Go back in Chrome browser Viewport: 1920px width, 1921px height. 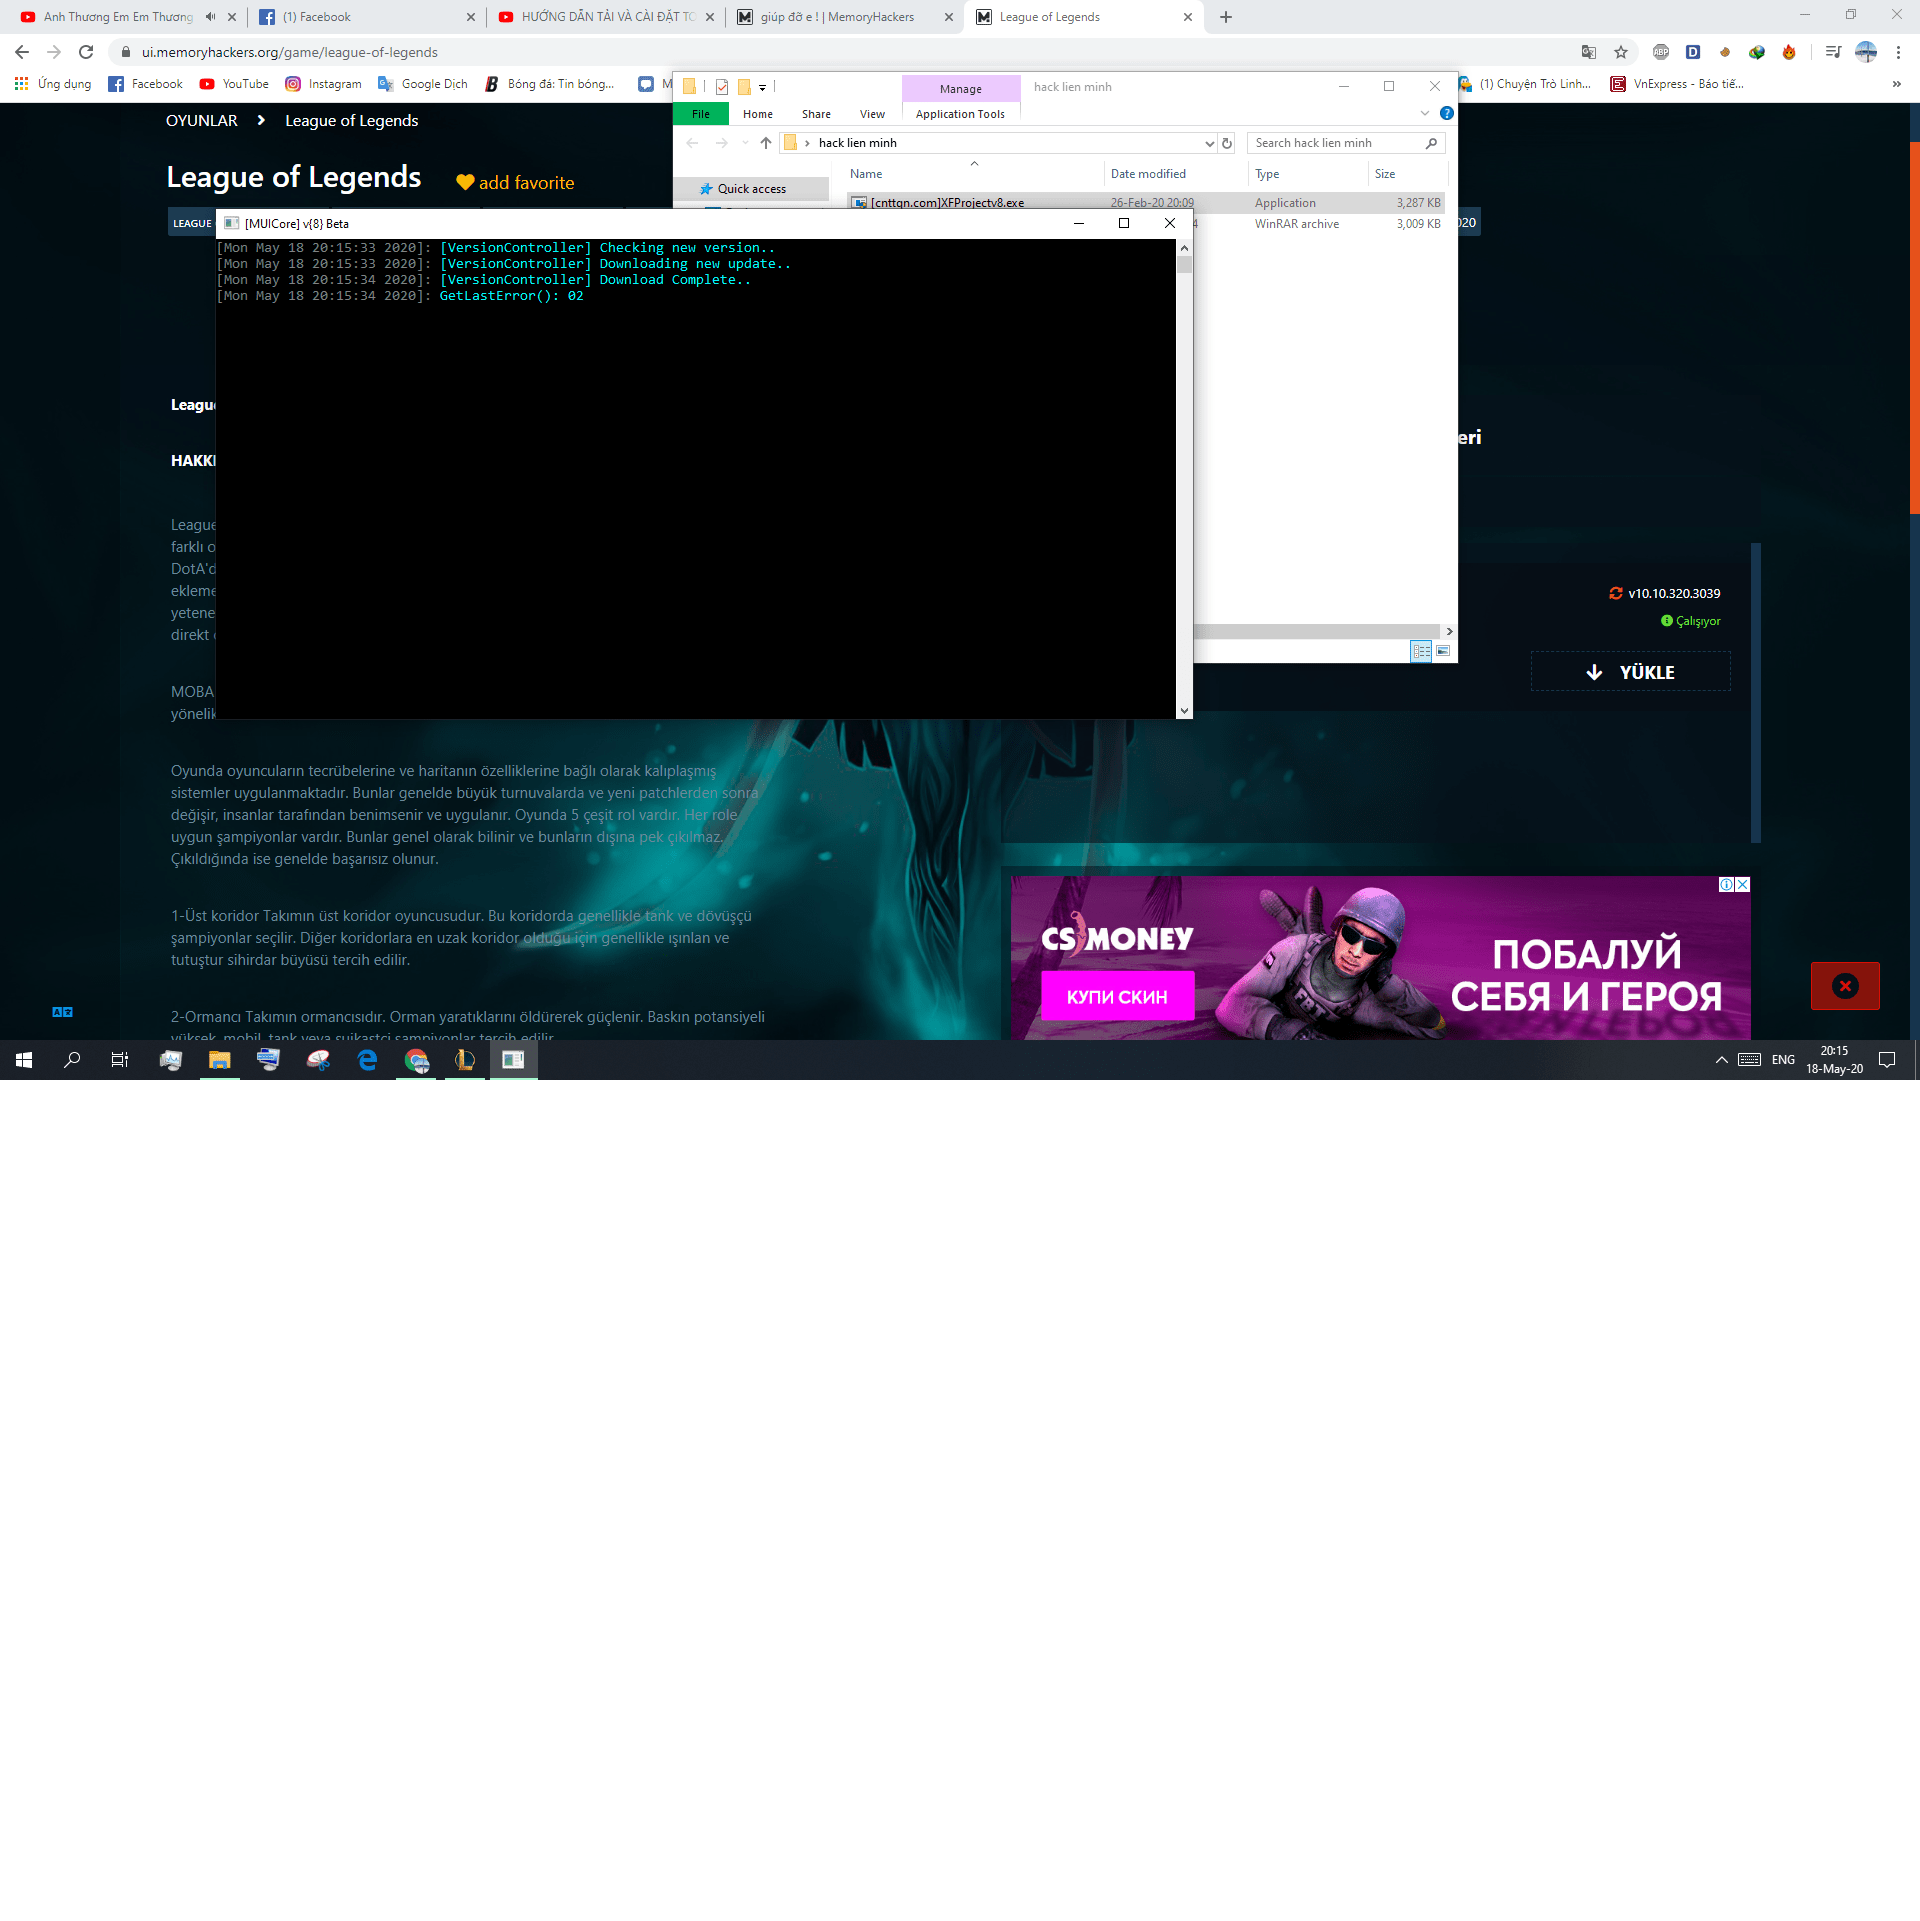click(x=22, y=52)
